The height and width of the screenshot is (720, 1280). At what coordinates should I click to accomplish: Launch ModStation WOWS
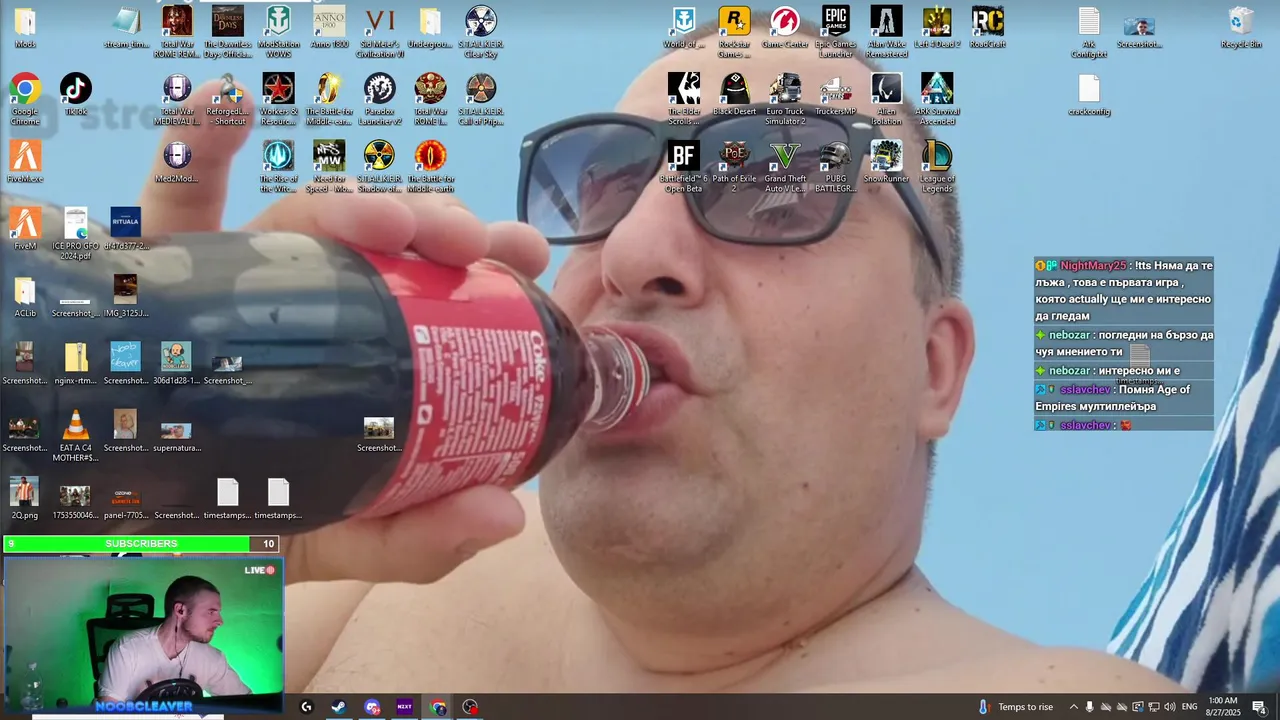(278, 27)
